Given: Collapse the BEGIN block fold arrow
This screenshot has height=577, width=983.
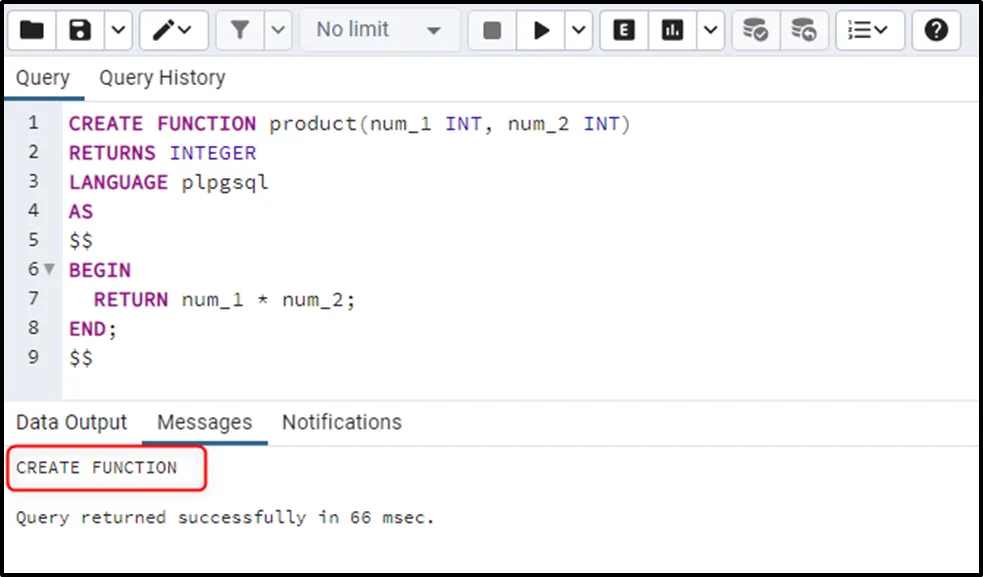Looking at the screenshot, I should click(49, 270).
